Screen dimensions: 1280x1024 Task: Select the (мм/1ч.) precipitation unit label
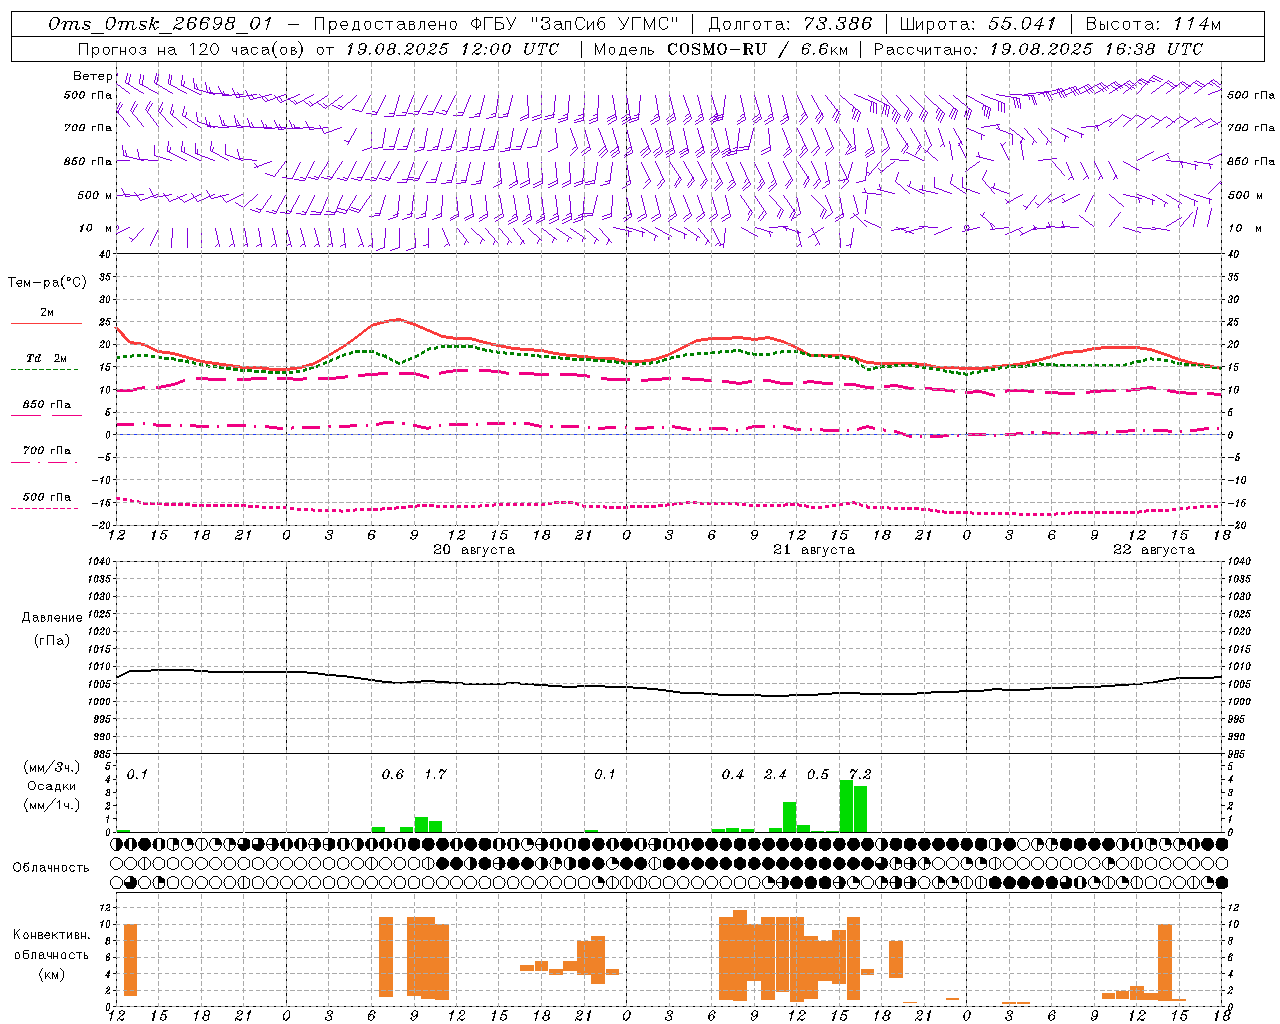[x=52, y=805]
